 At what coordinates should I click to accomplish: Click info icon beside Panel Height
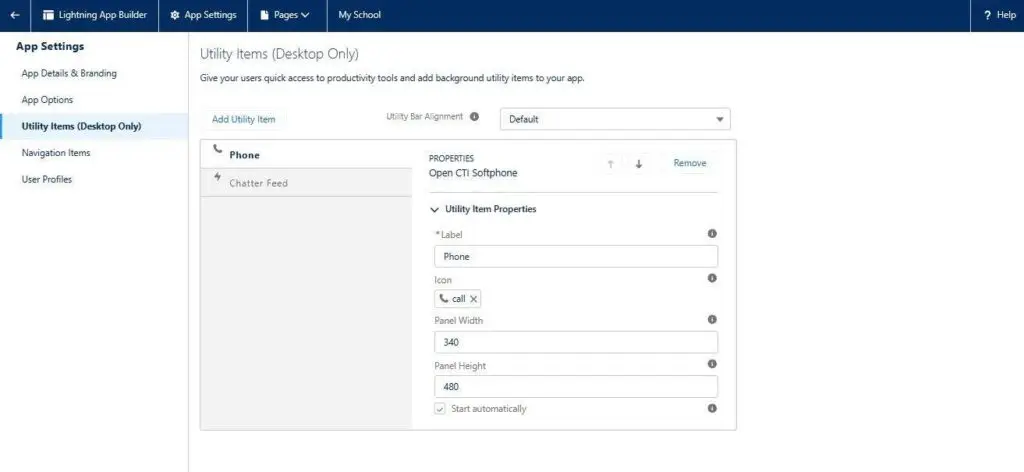click(x=712, y=365)
